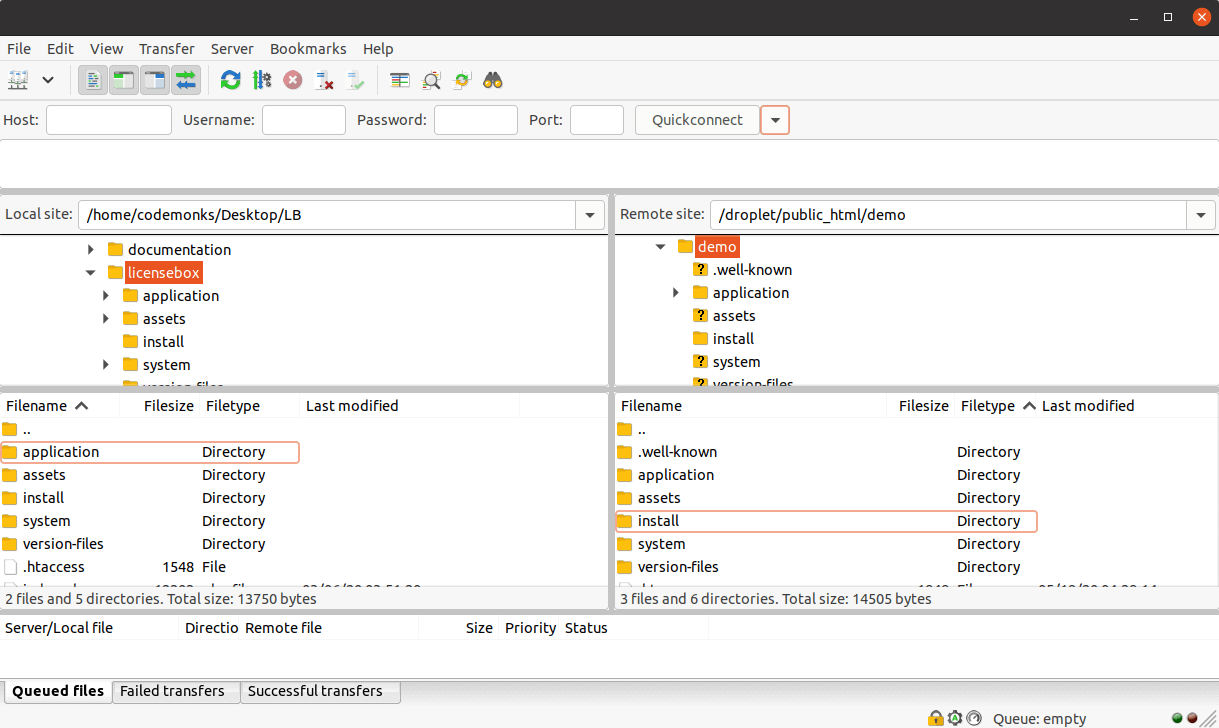The width and height of the screenshot is (1219, 728).
Task: Click the binoculars file search icon
Action: (492, 80)
